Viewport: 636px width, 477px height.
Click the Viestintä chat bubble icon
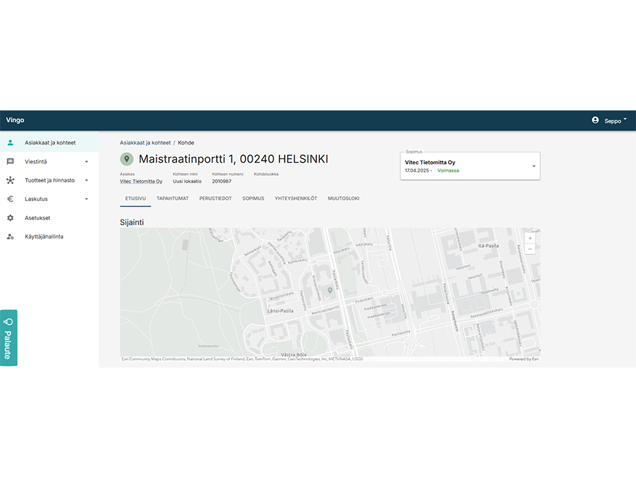10,161
